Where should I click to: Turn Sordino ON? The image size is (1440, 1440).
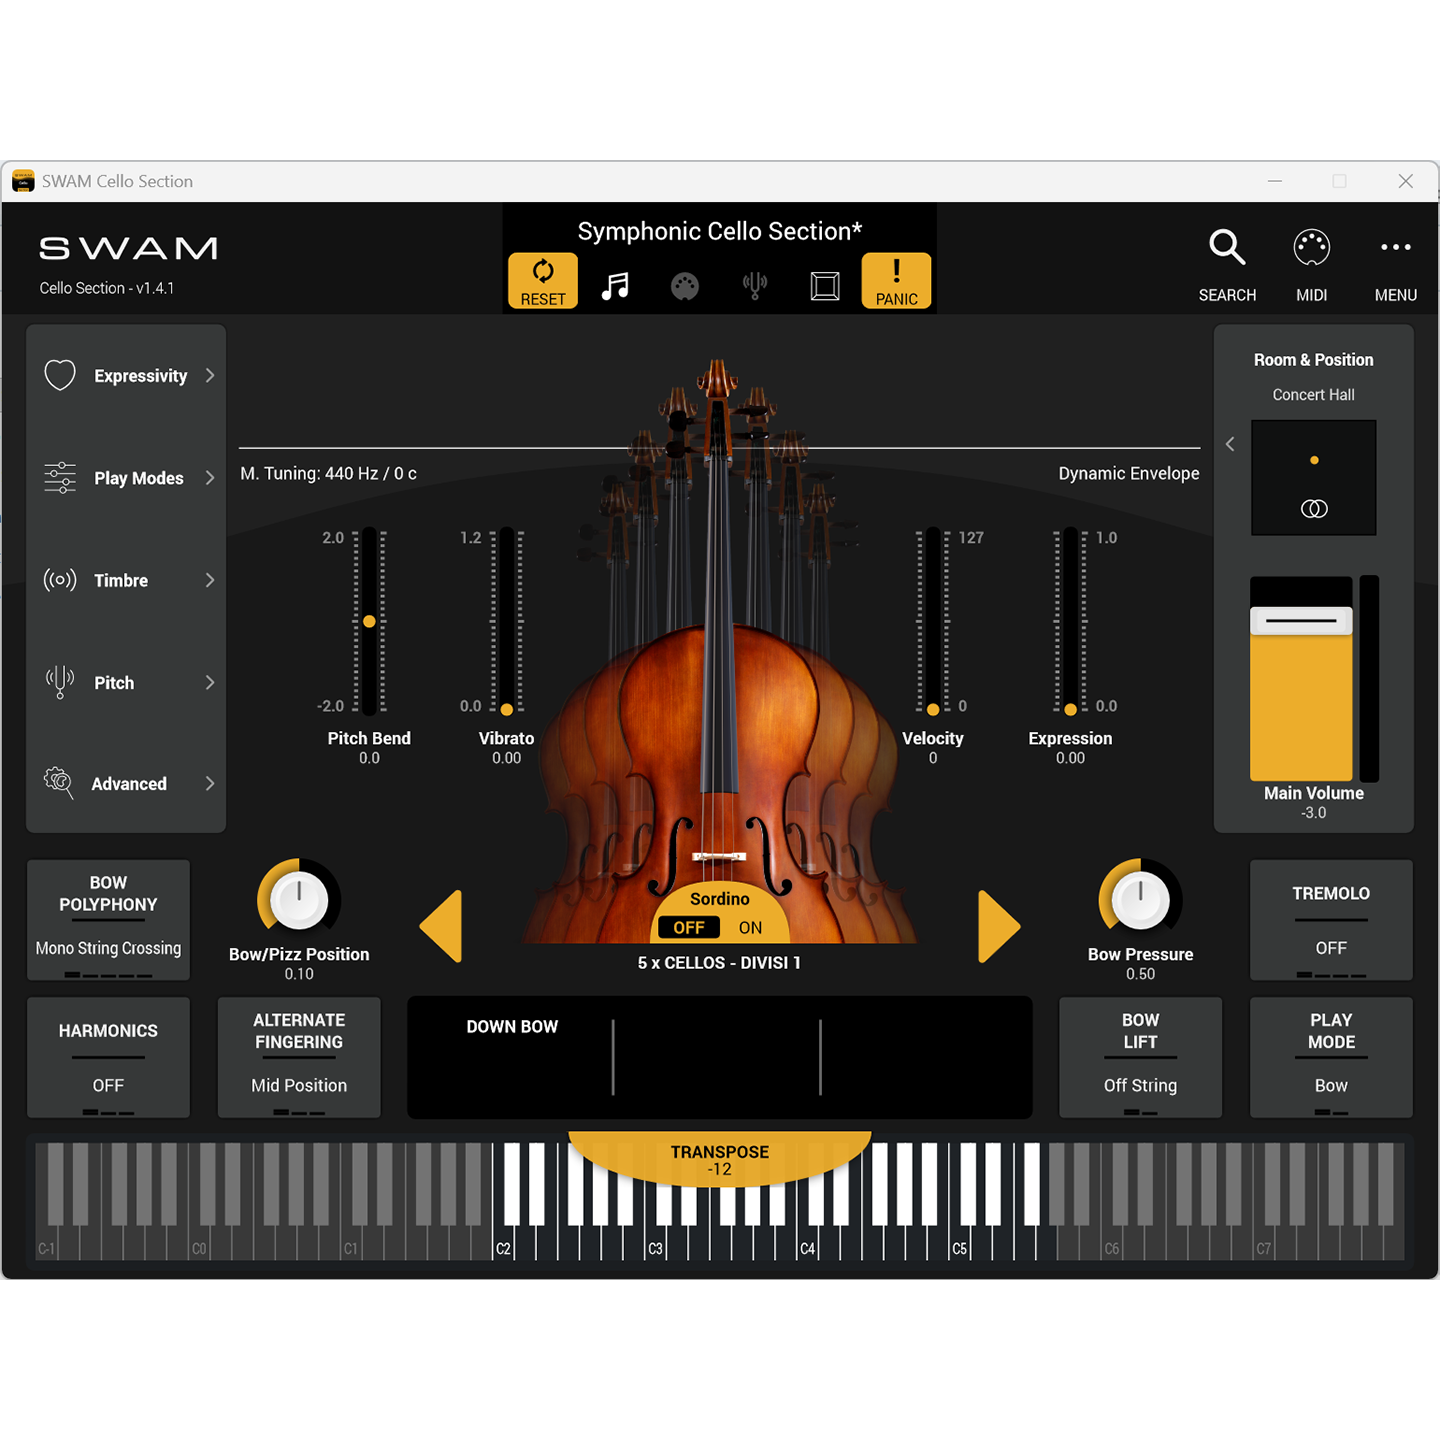pyautogui.click(x=750, y=927)
